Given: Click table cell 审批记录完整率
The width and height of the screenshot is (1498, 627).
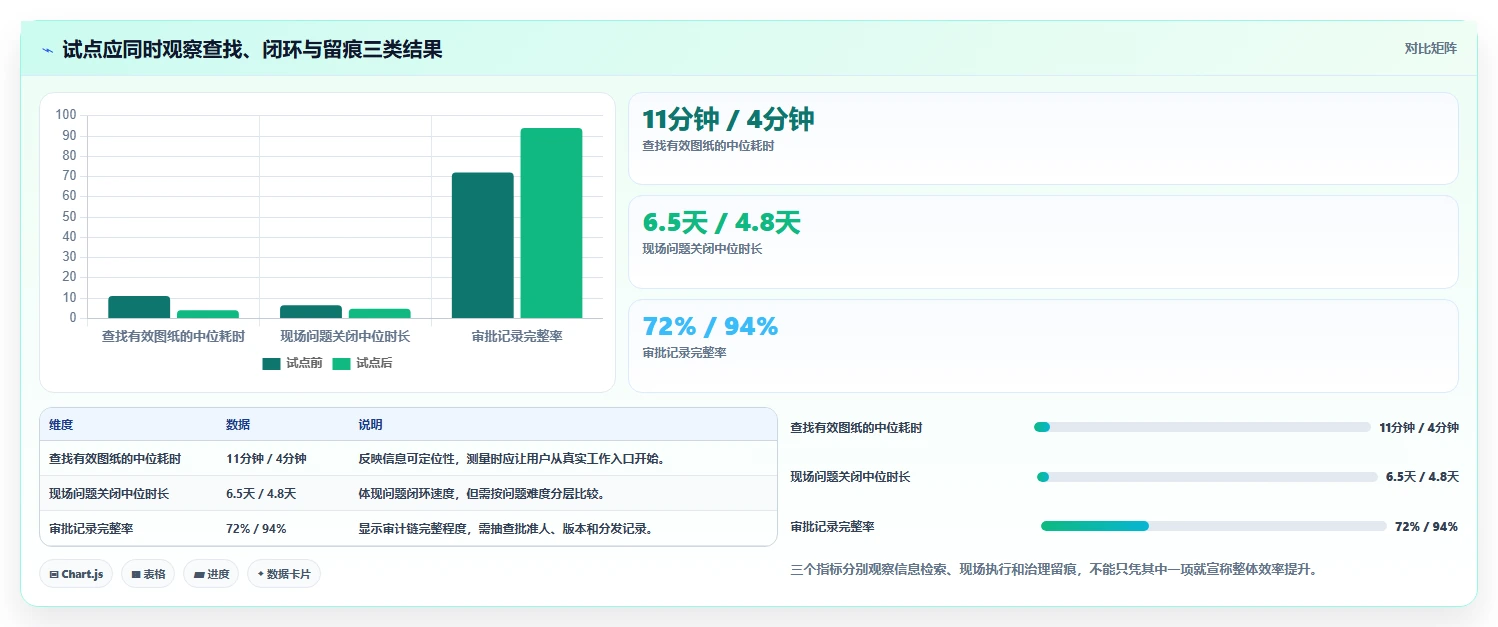Looking at the screenshot, I should 91,529.
